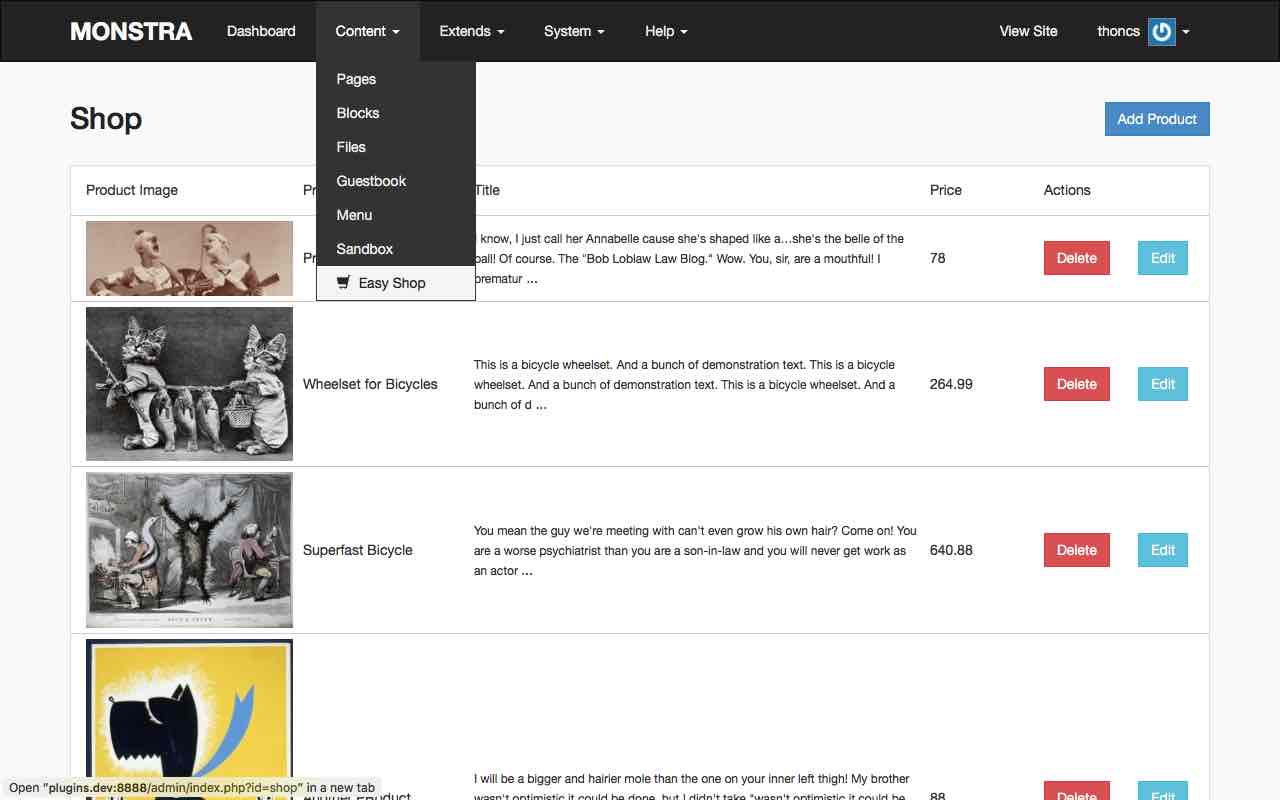Open Easy Shop from the Content menu
The width and height of the screenshot is (1280, 800).
(x=391, y=283)
